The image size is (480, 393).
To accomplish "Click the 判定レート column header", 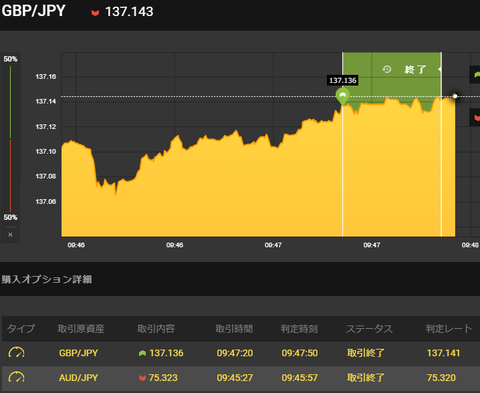I will click(449, 329).
